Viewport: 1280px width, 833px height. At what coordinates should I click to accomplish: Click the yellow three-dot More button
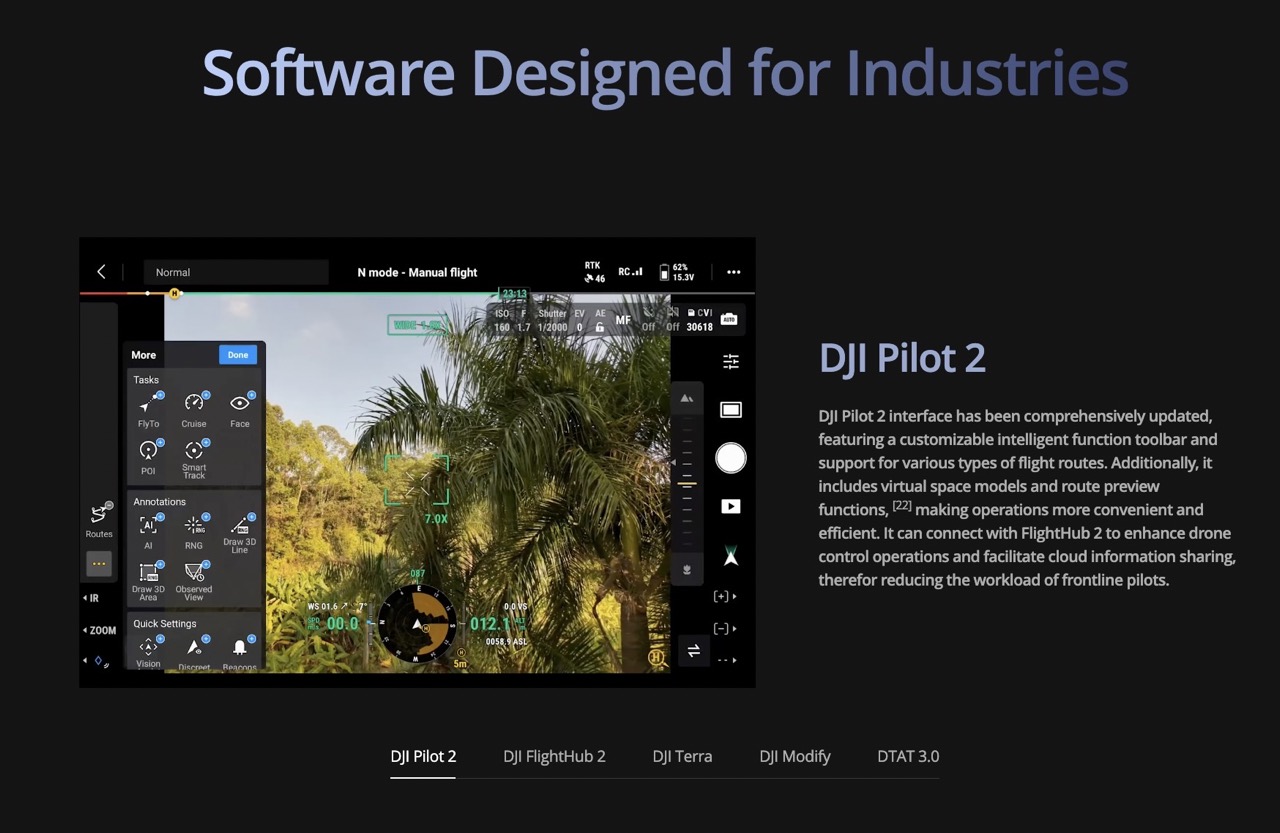click(99, 563)
